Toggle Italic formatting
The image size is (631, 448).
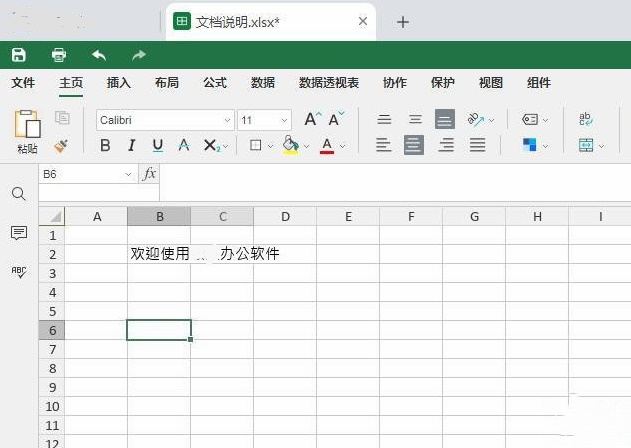[132, 145]
